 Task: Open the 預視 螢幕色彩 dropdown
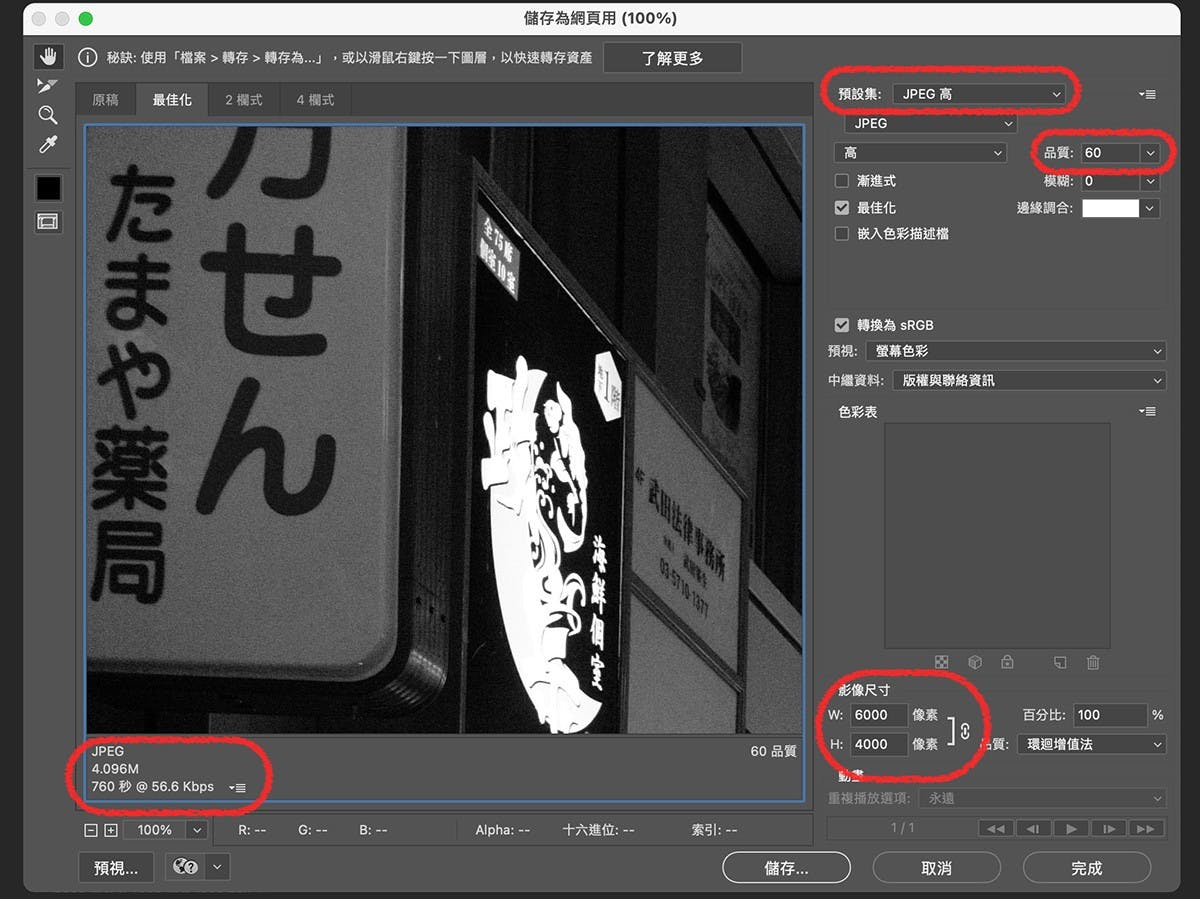[1015, 352]
